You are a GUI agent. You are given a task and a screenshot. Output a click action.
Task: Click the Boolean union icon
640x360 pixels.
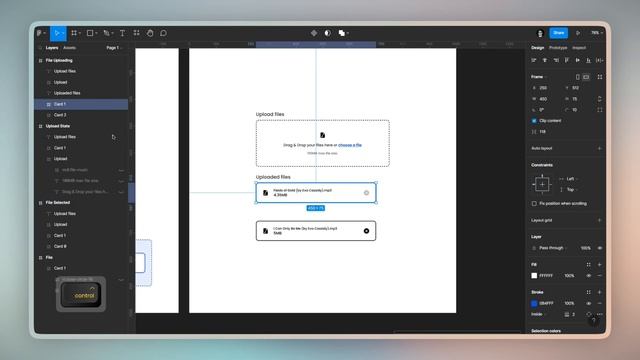click(x=342, y=33)
